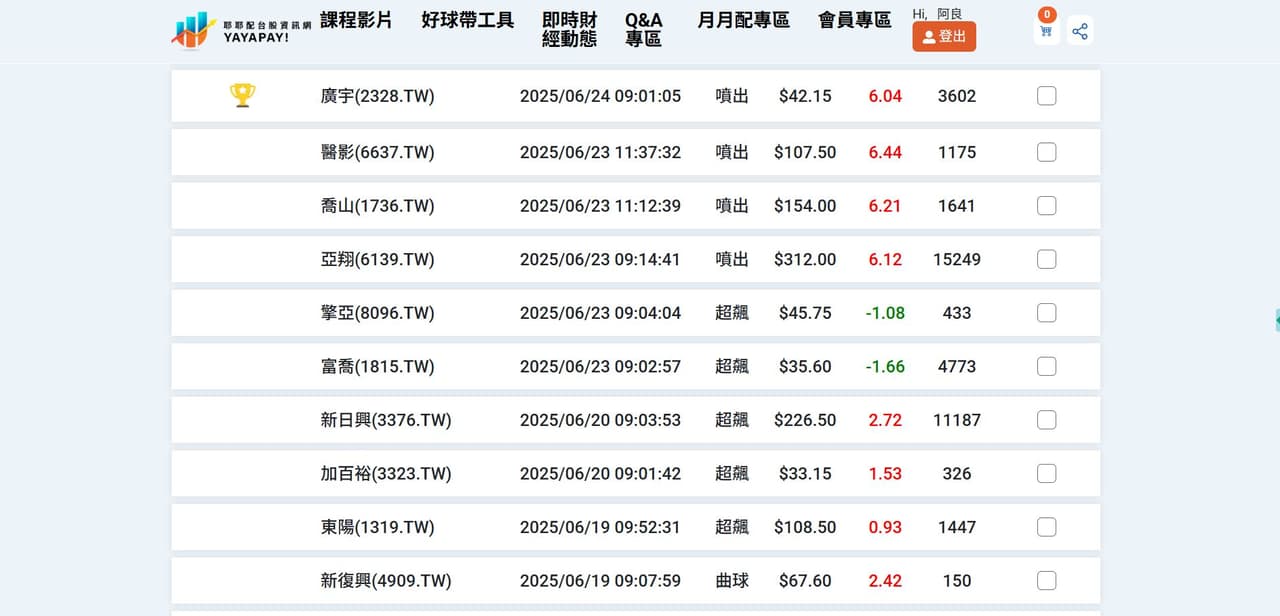Click stock name 富喬(1815.TW)
The image size is (1280, 616).
click(377, 366)
